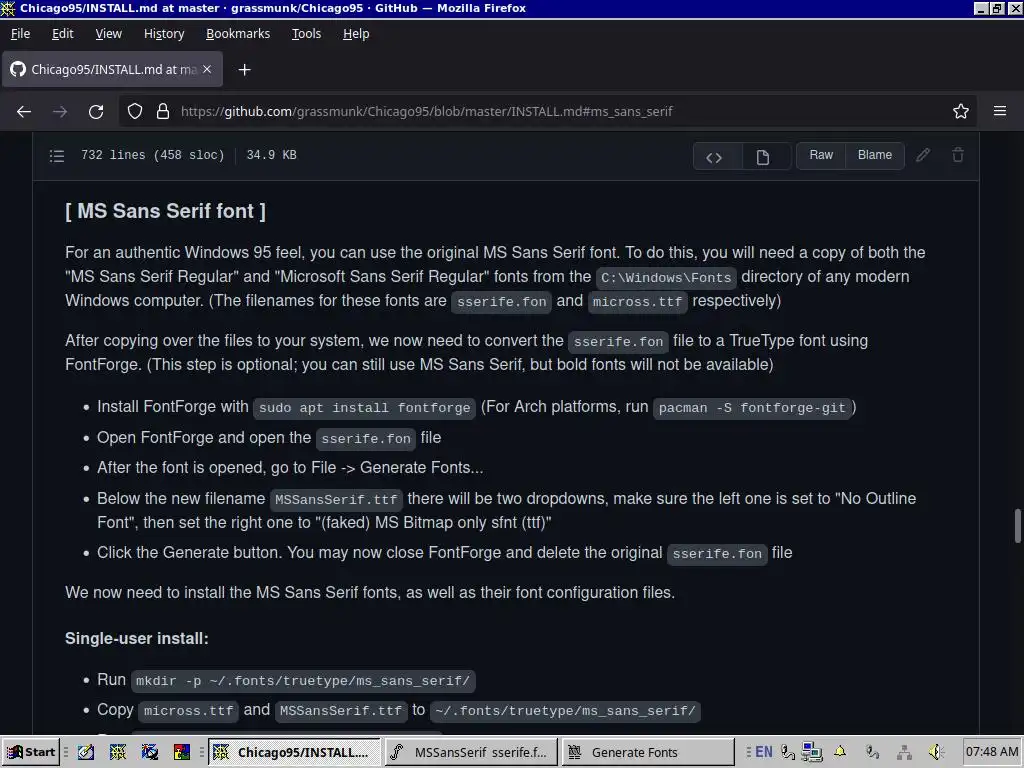The width and height of the screenshot is (1024, 768).
Task: Click the EN keyboard layout indicator
Action: coord(763,752)
